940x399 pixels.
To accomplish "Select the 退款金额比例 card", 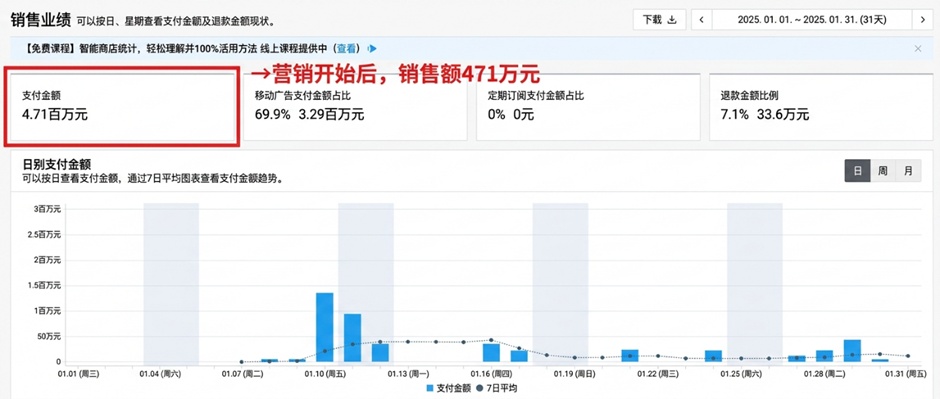I will (821, 107).
